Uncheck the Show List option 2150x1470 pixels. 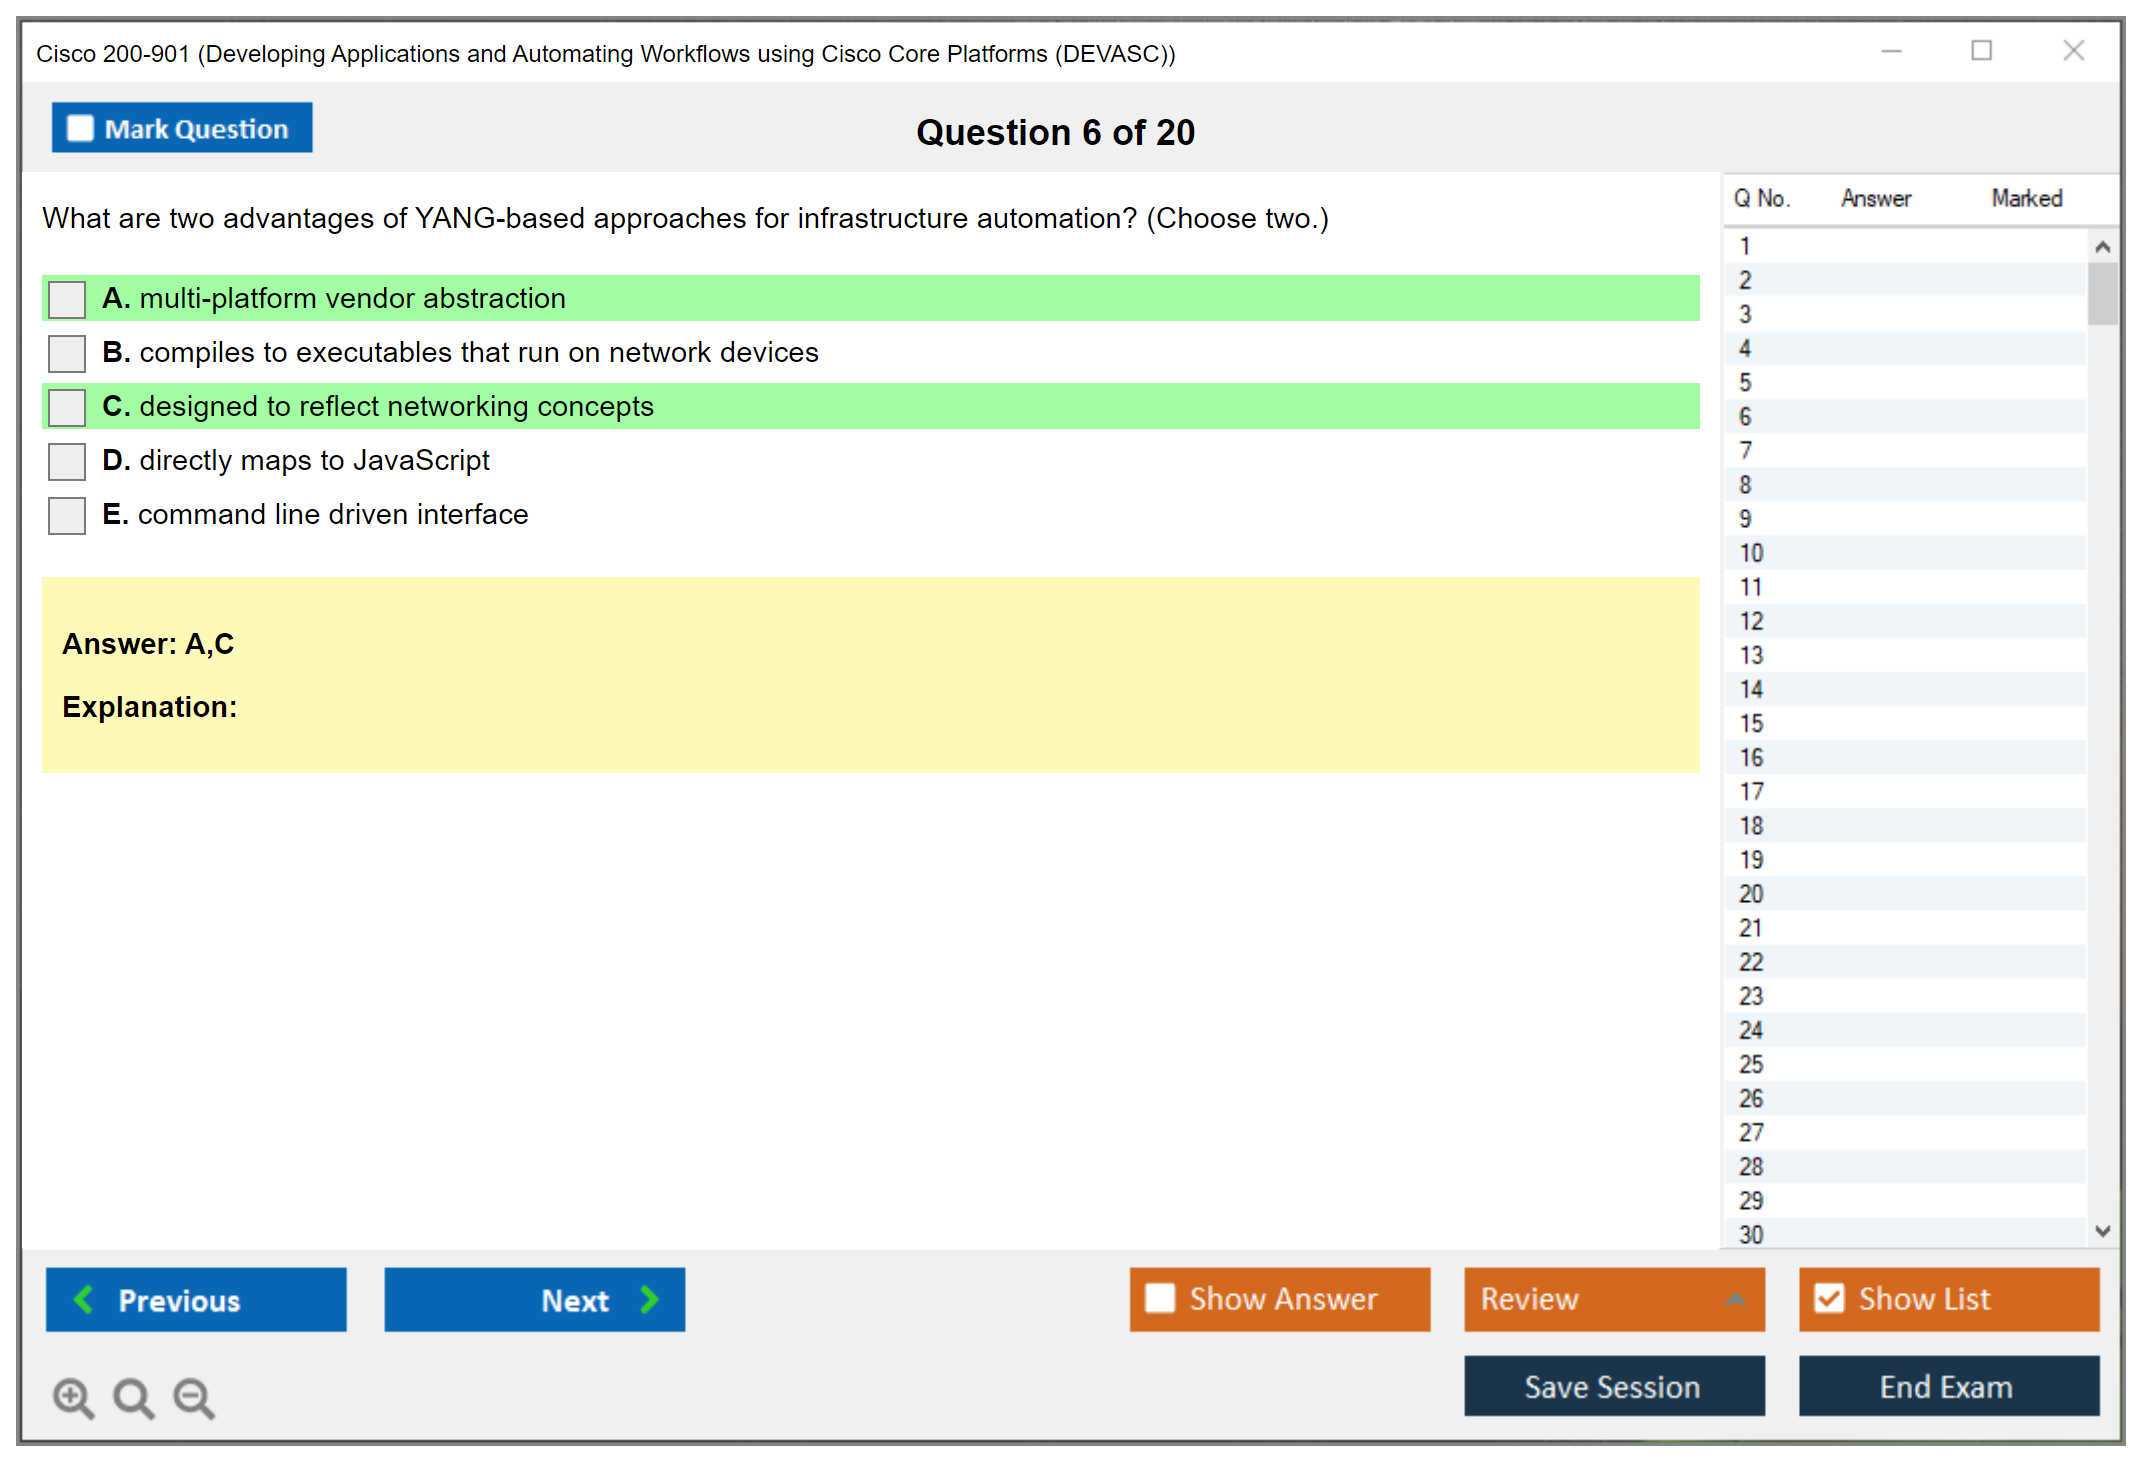click(x=1829, y=1298)
